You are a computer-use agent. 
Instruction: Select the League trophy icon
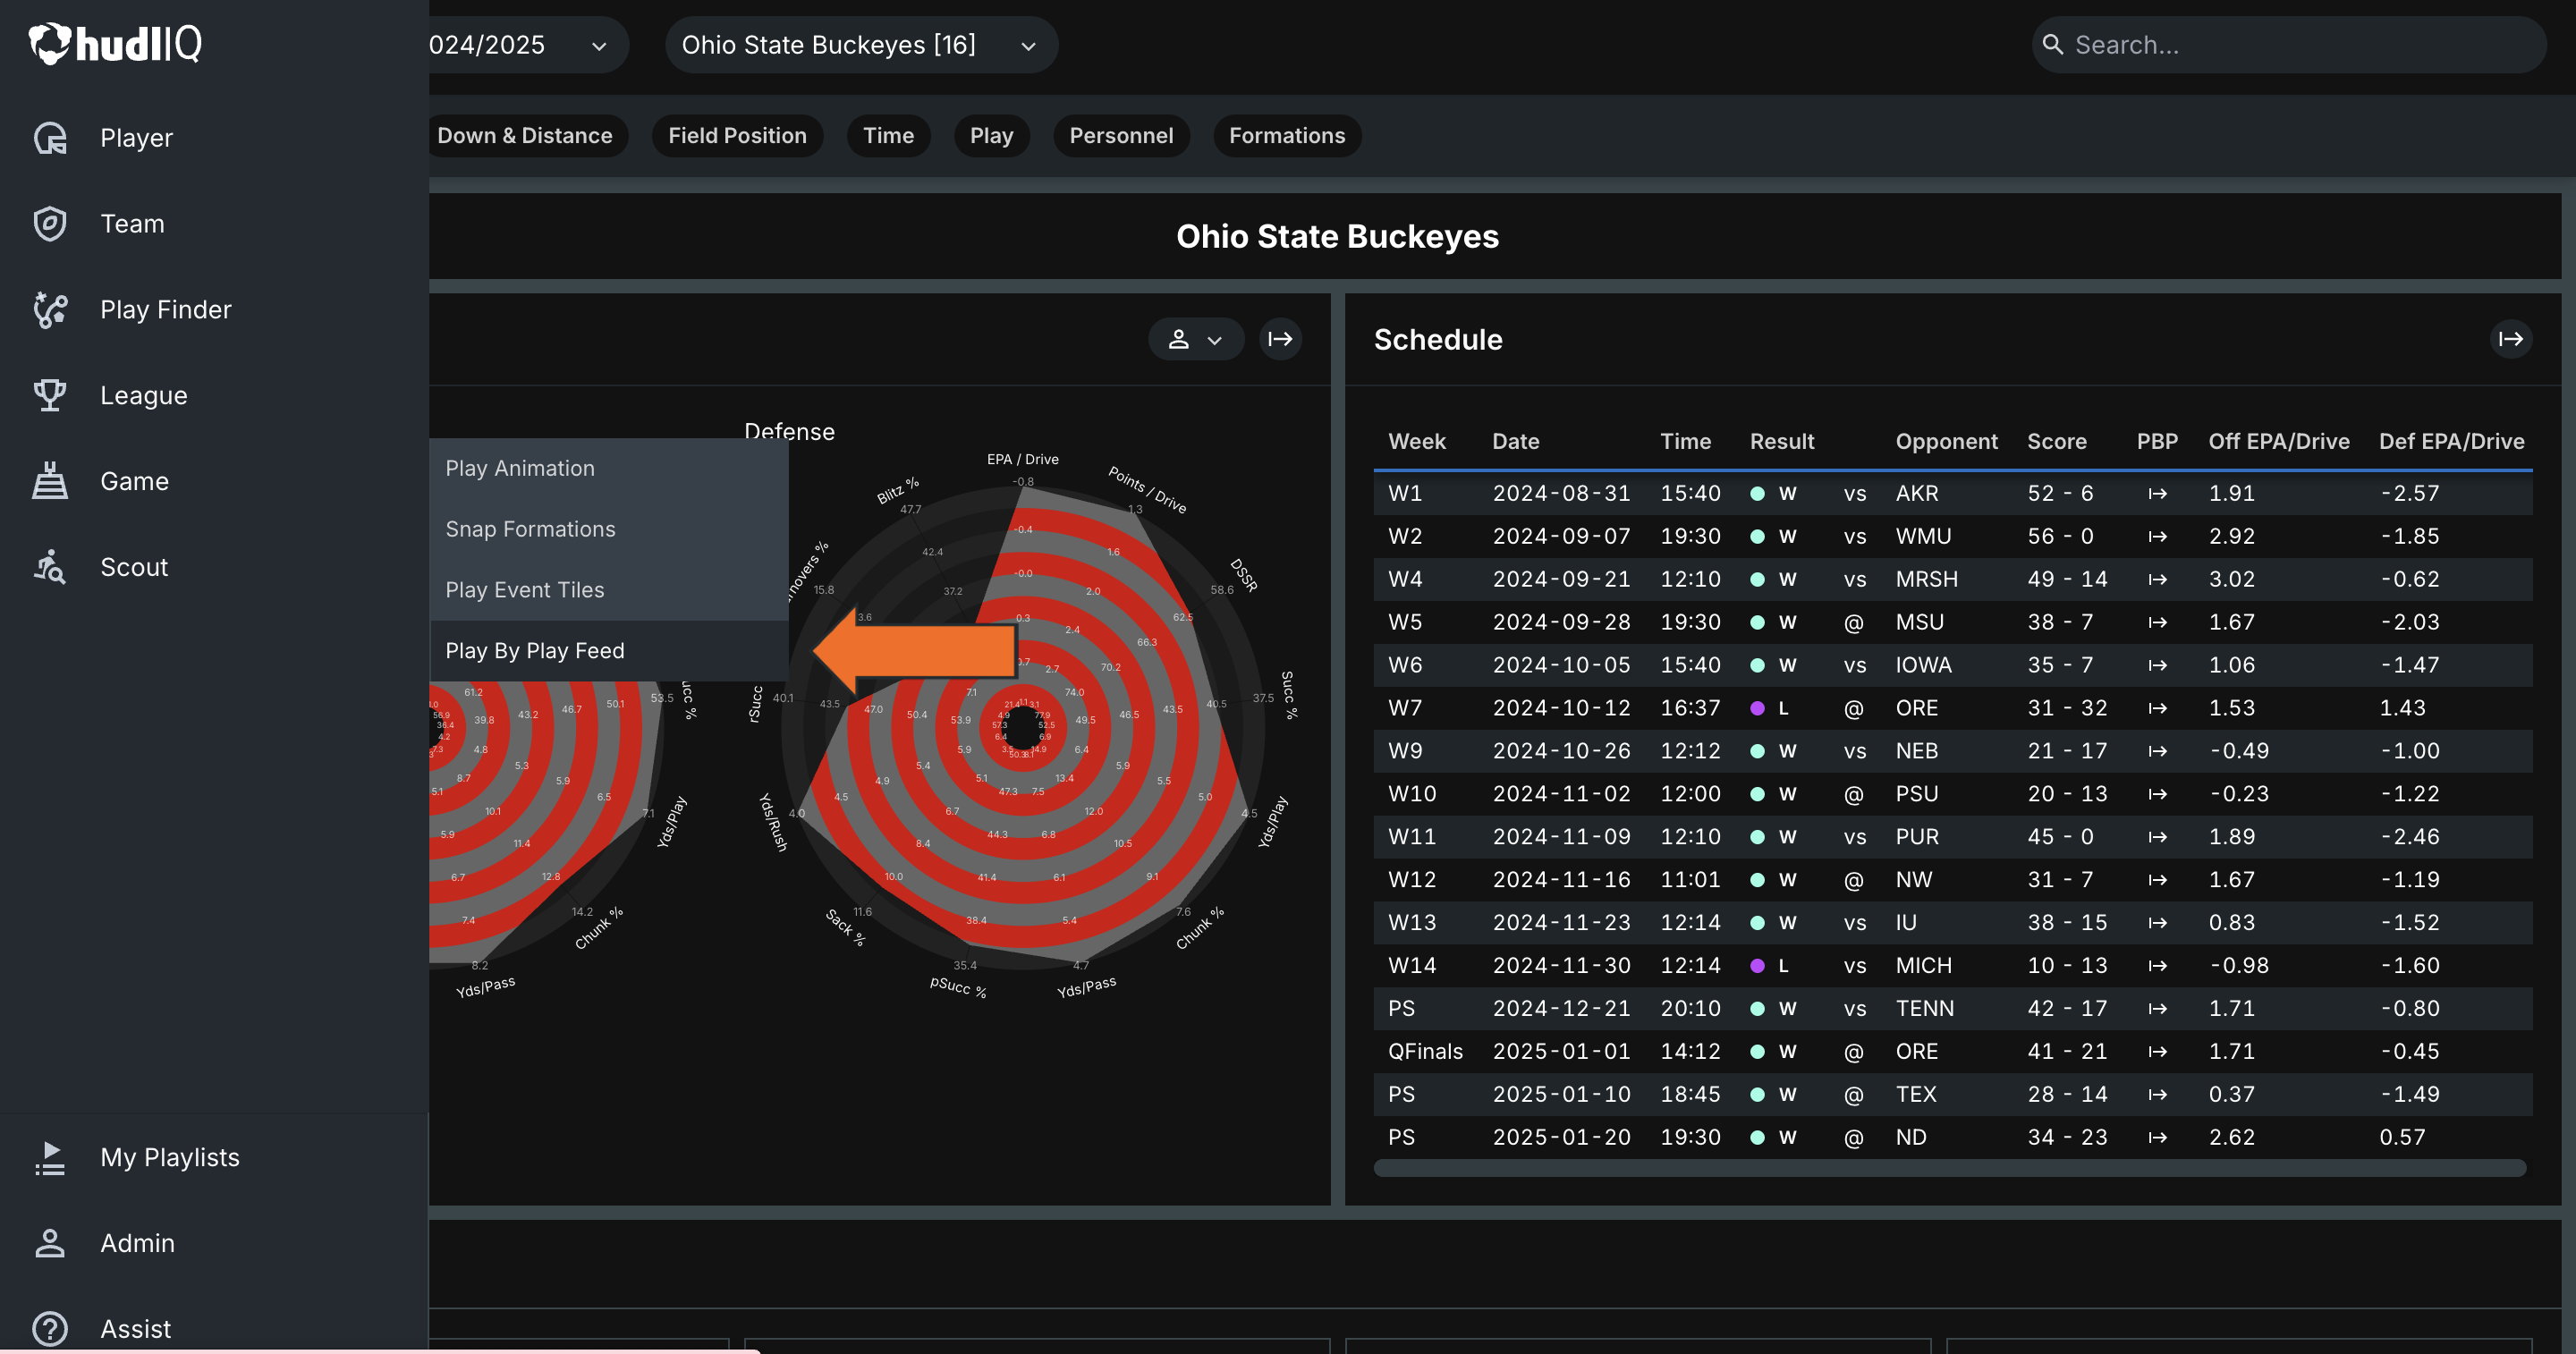click(50, 396)
